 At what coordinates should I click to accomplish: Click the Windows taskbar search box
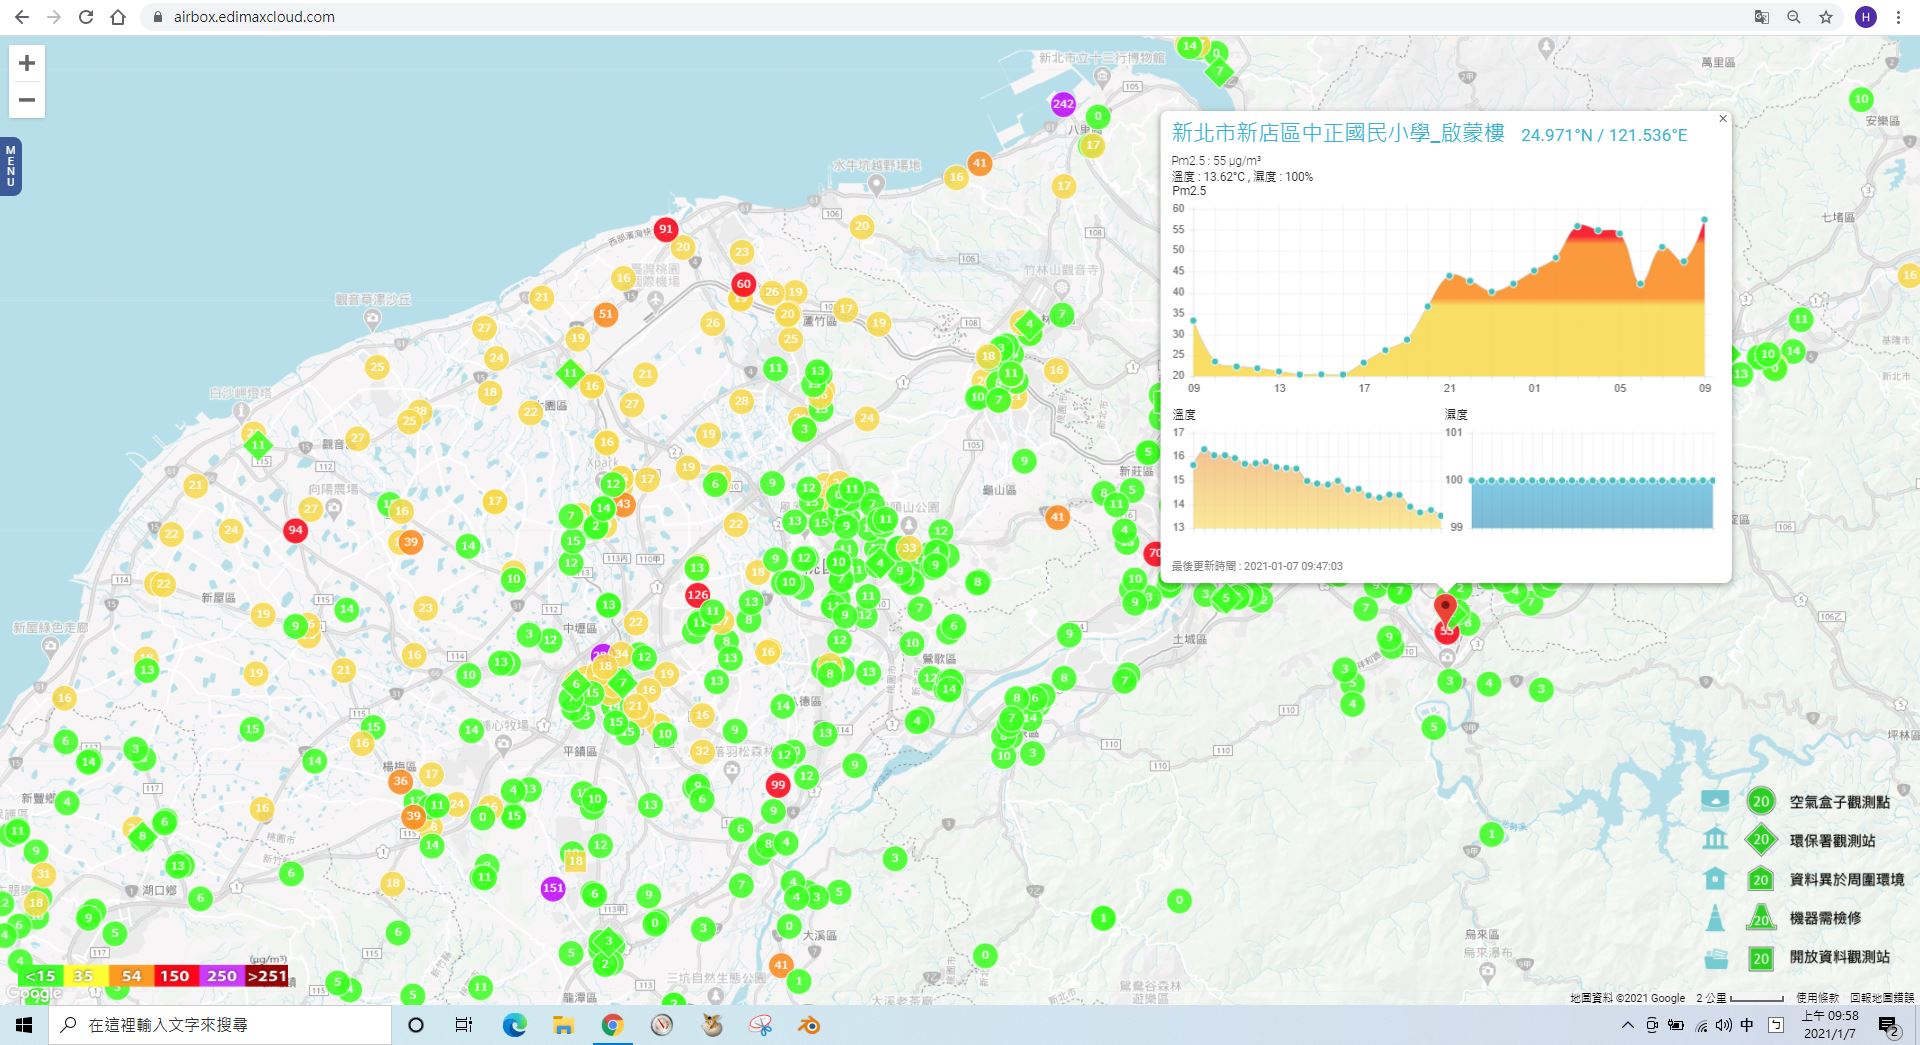tap(220, 1025)
